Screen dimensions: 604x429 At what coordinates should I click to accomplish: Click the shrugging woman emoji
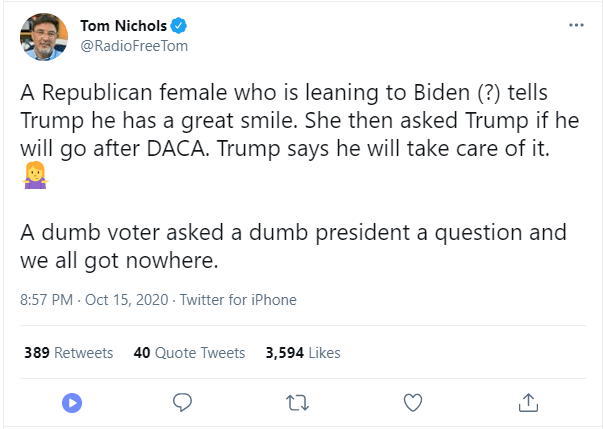(33, 178)
